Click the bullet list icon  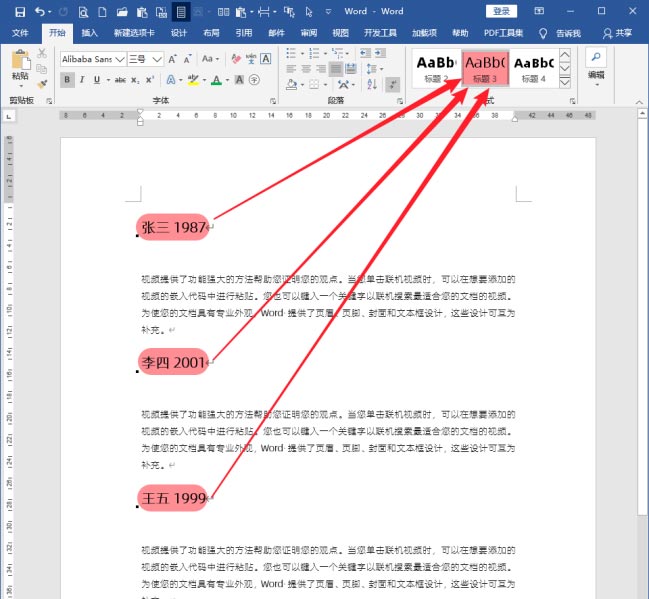click(291, 53)
